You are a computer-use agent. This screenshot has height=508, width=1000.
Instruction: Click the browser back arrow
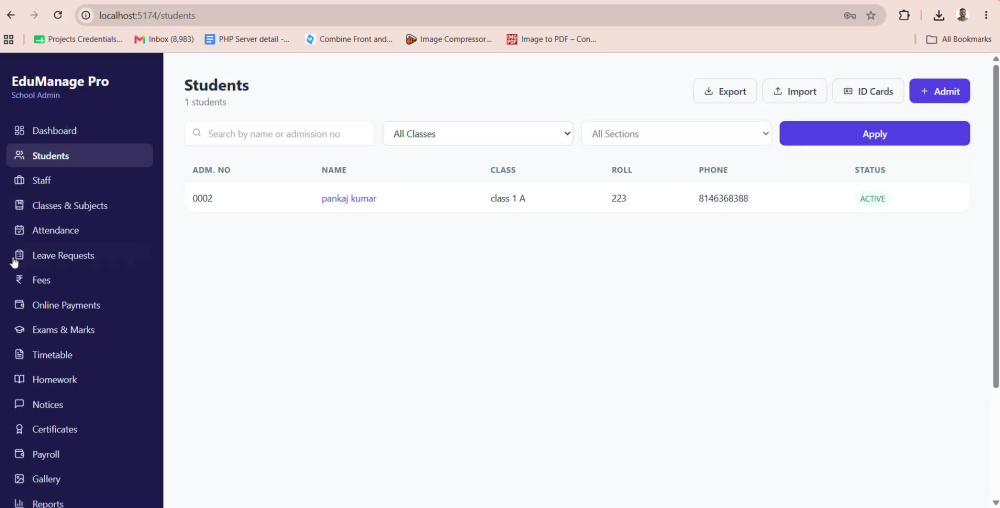pos(11,15)
